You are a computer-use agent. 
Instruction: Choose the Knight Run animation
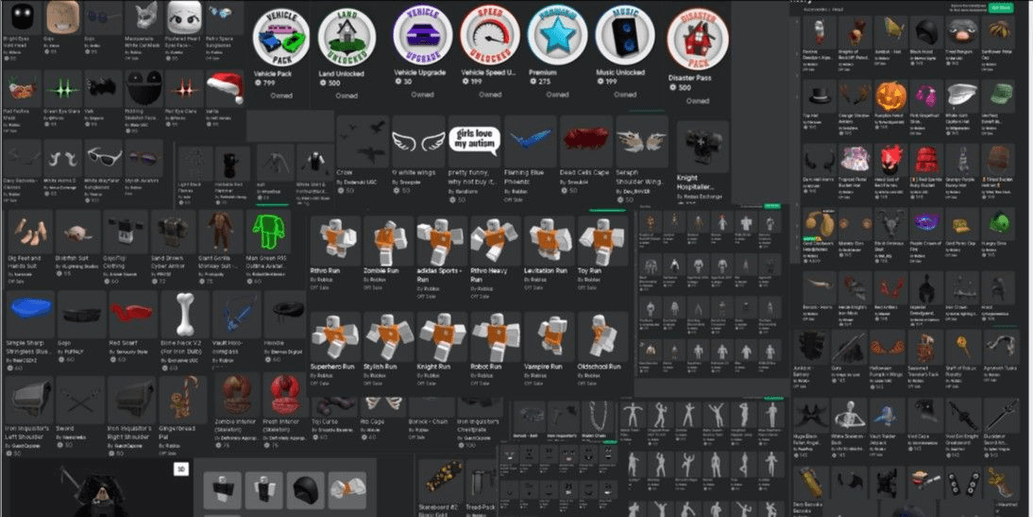442,337
